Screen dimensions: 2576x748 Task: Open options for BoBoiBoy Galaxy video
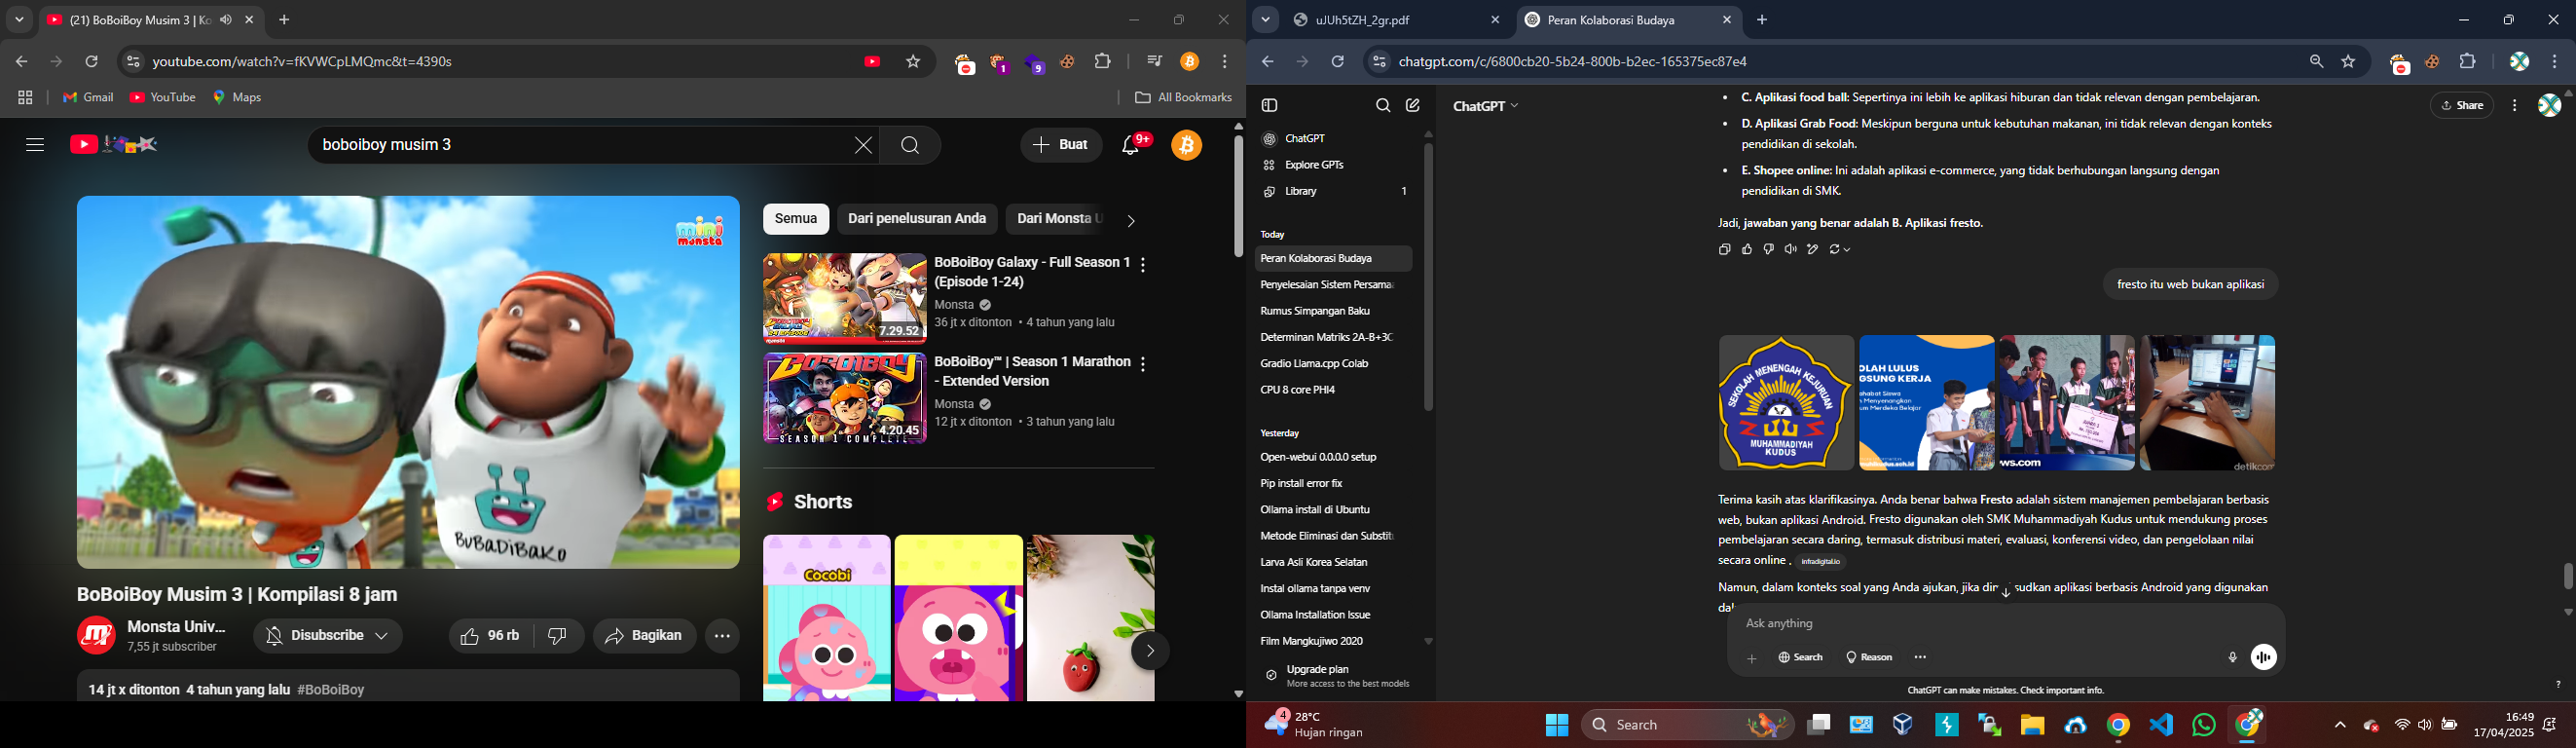tap(1143, 265)
